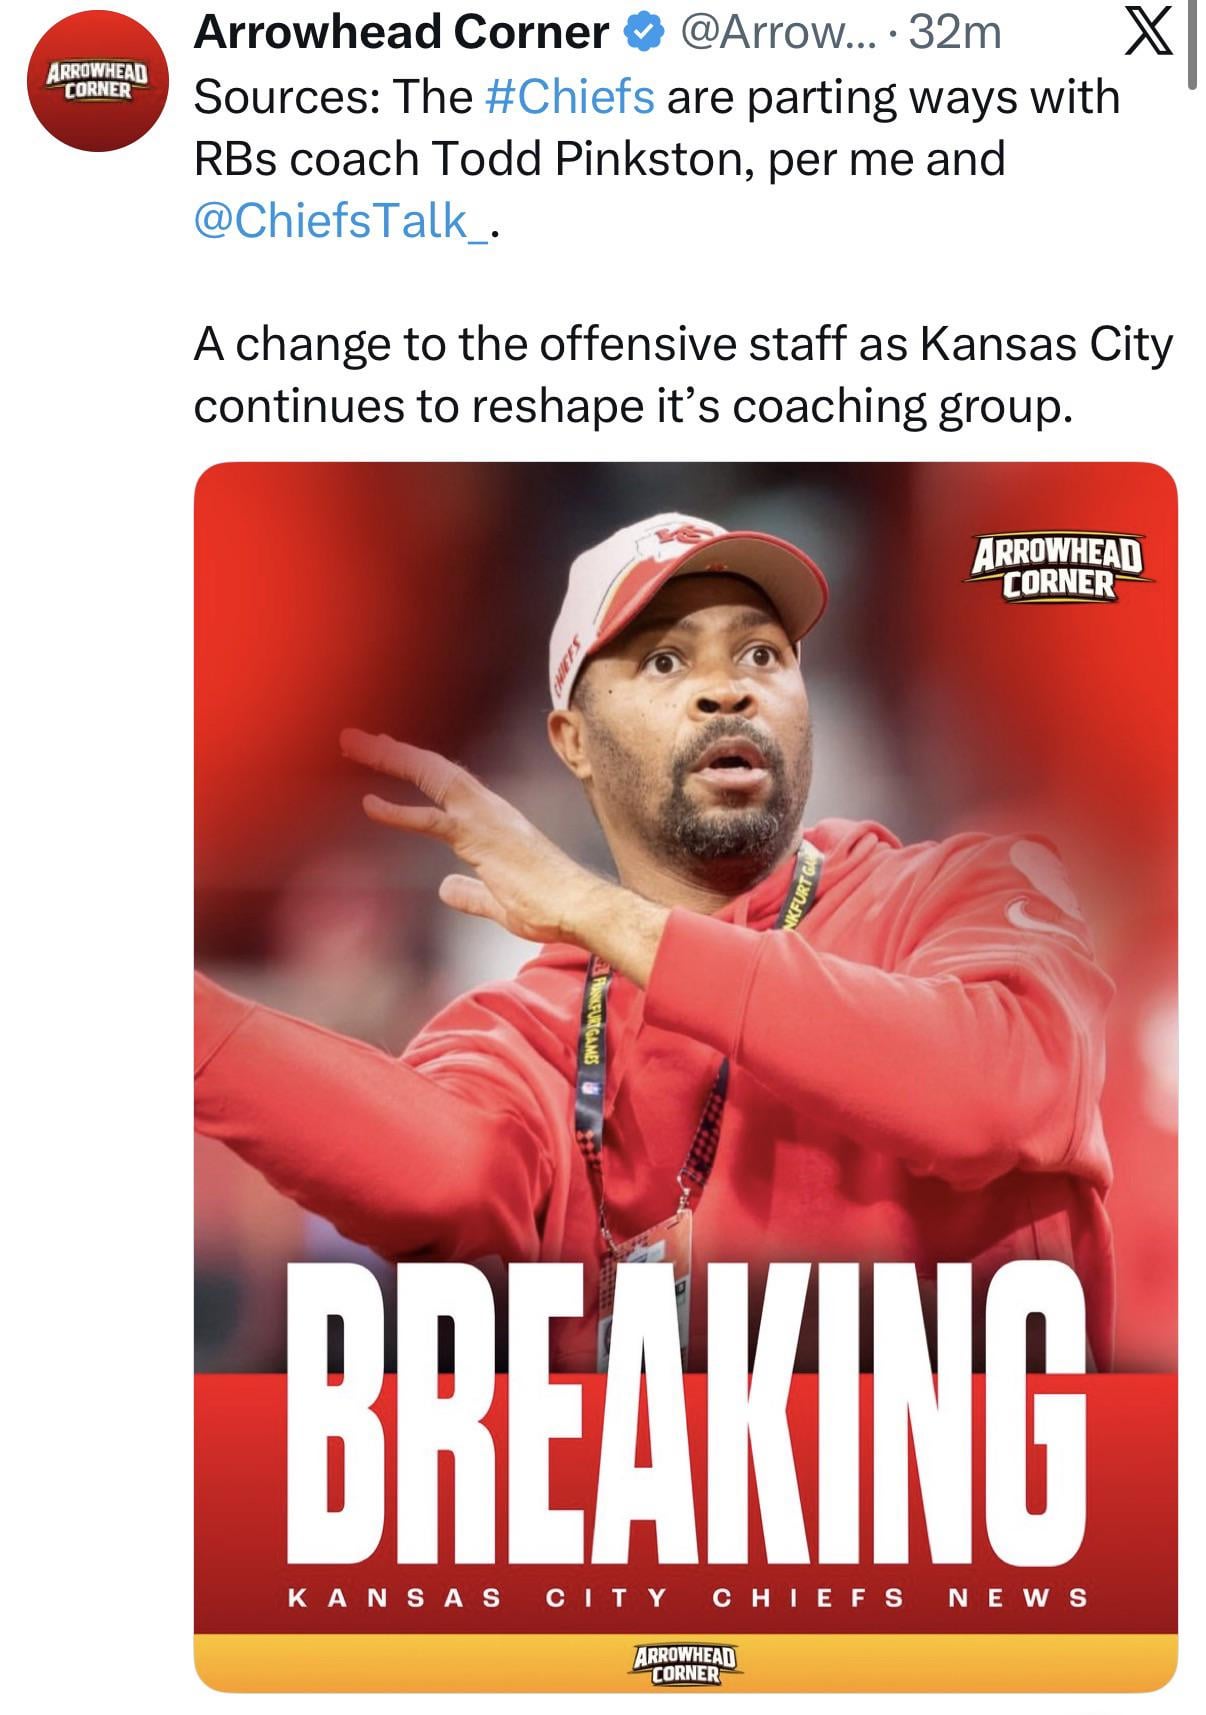Image resolution: width=1206 pixels, height=1715 pixels.
Task: Click the yellow bar below the image
Action: [686, 1663]
